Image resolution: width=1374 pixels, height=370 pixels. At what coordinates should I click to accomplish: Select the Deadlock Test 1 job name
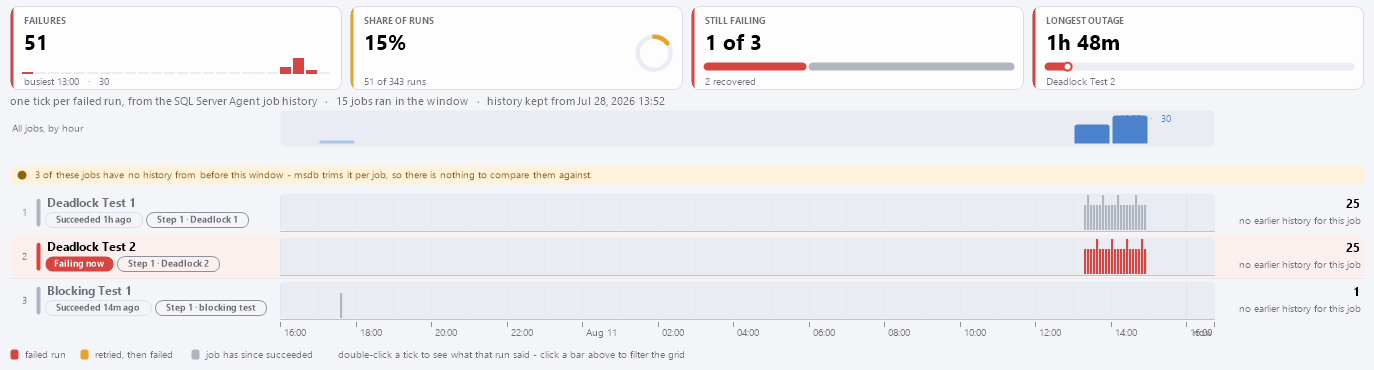[91, 203]
